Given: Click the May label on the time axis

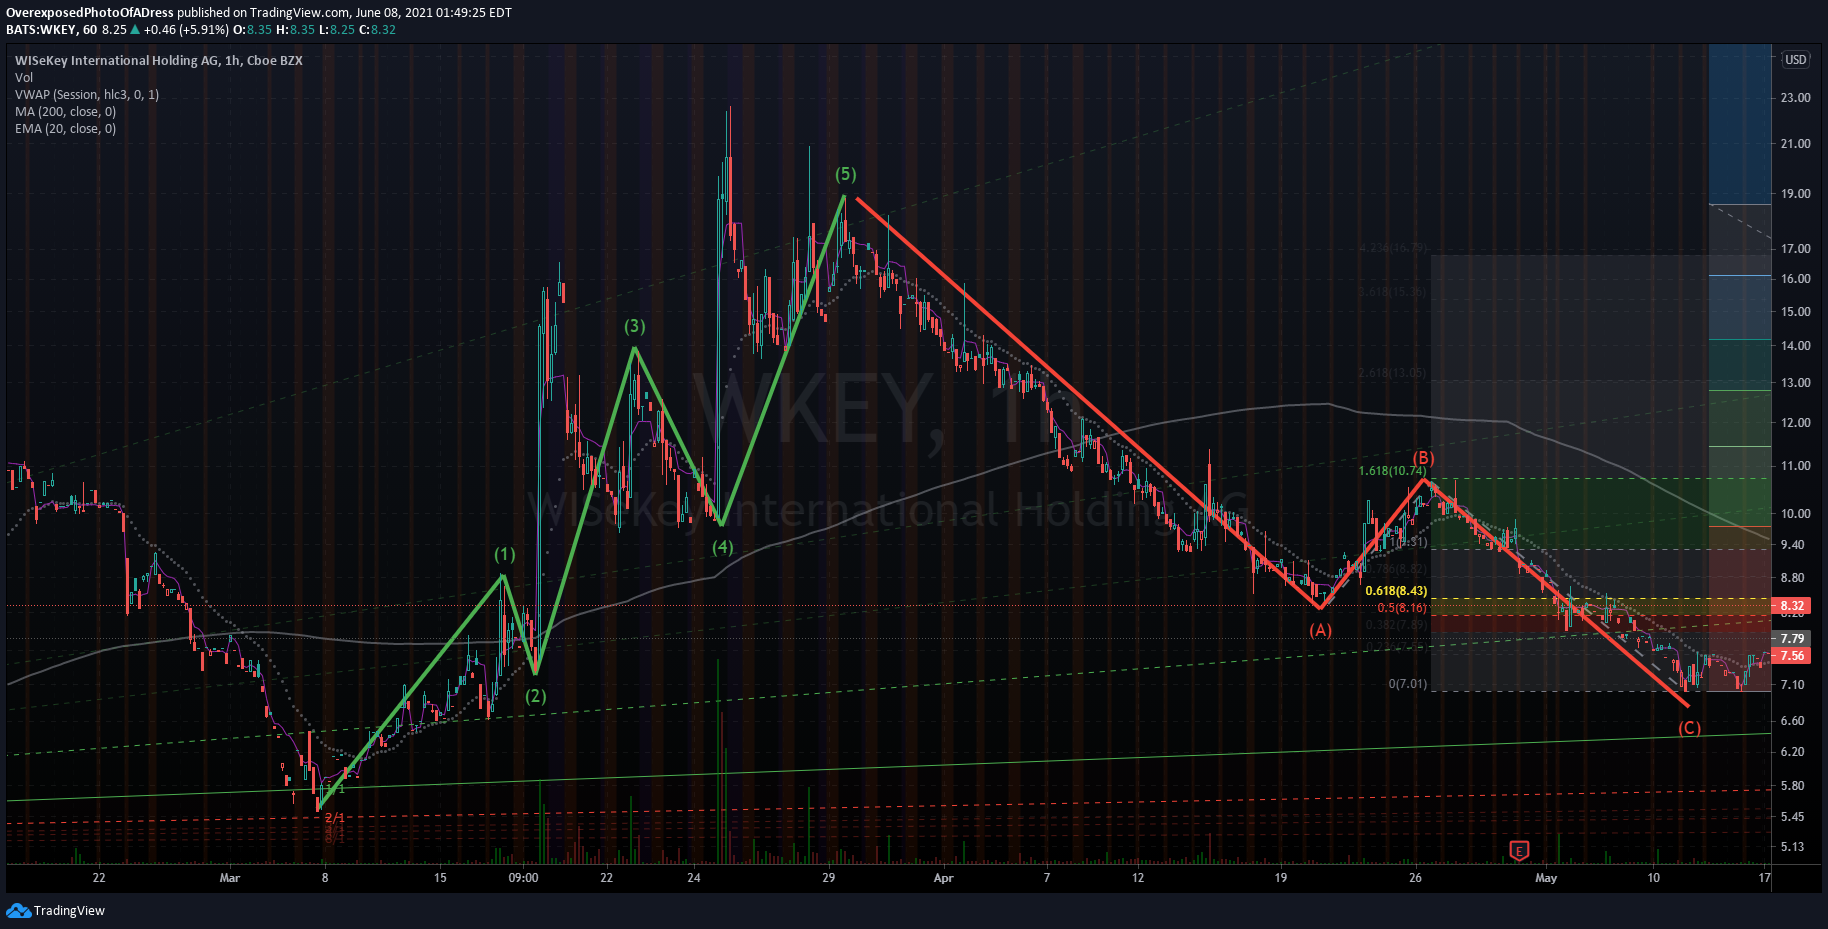Looking at the screenshot, I should coord(1546,878).
